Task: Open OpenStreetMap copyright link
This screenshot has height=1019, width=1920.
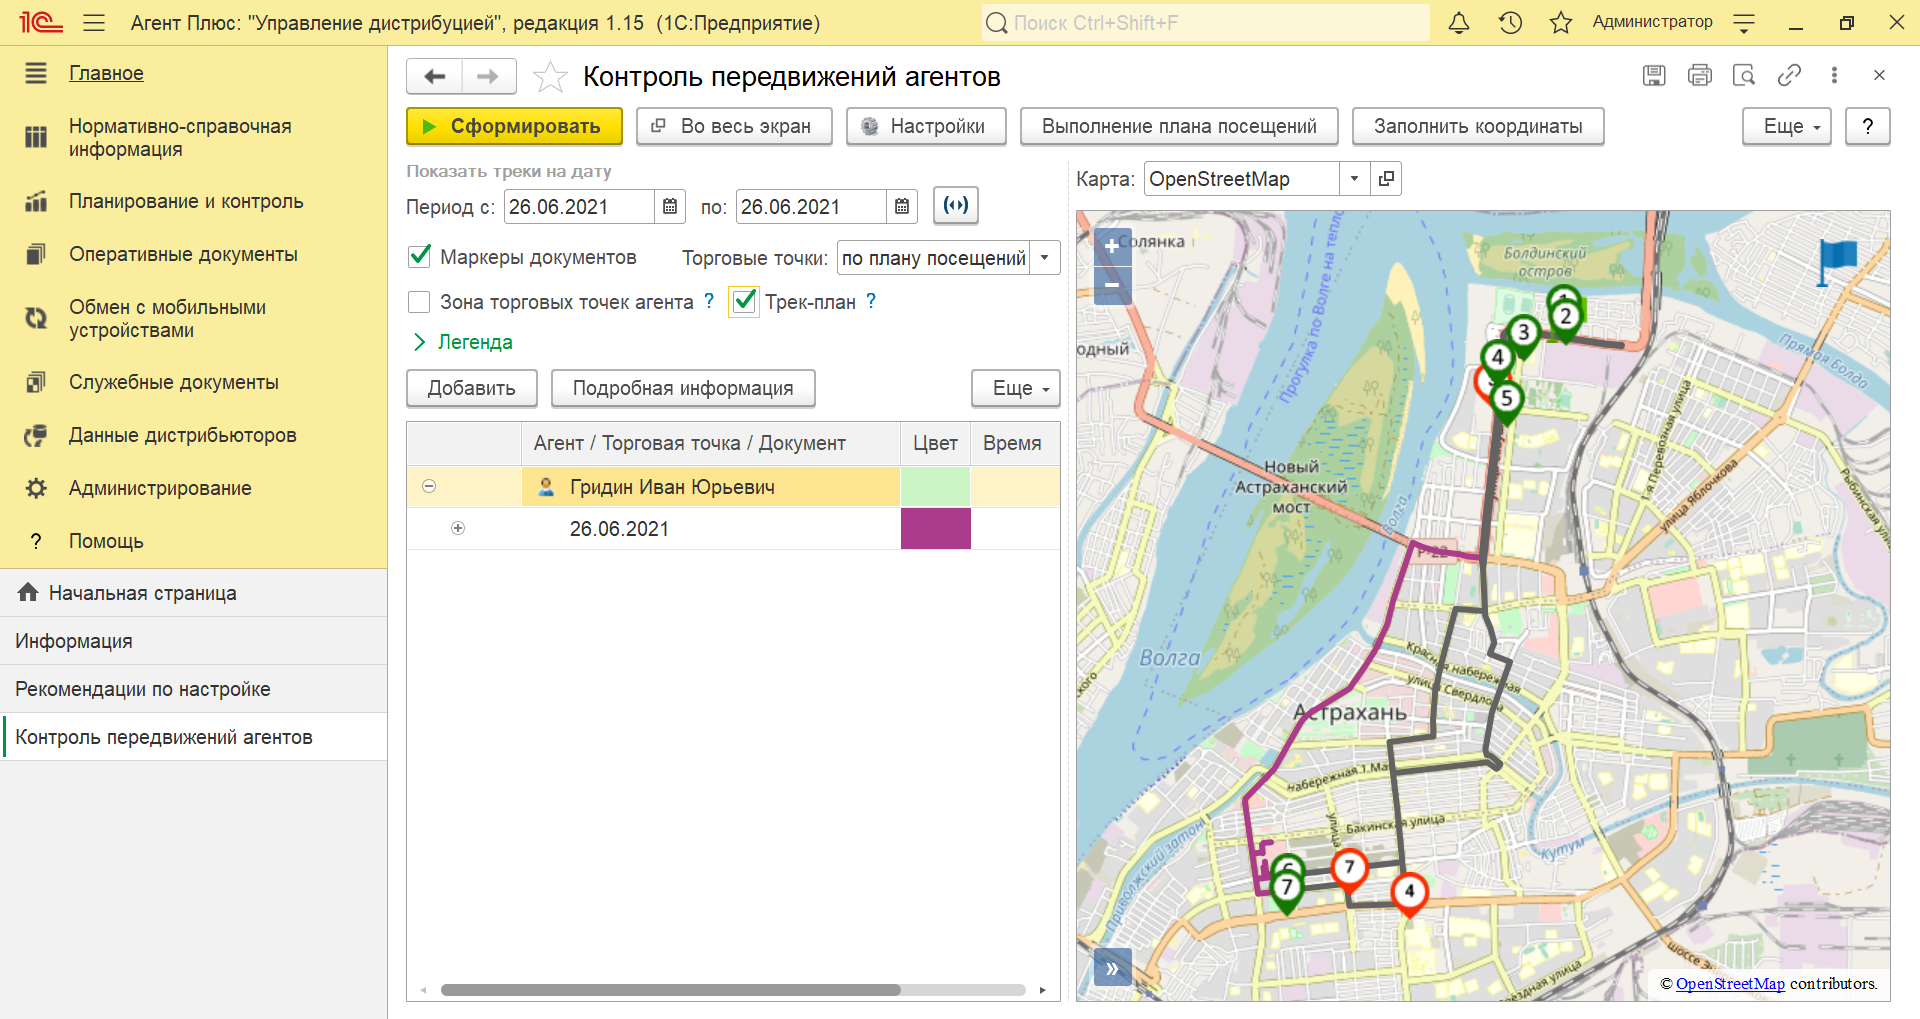Action: coord(1730,983)
